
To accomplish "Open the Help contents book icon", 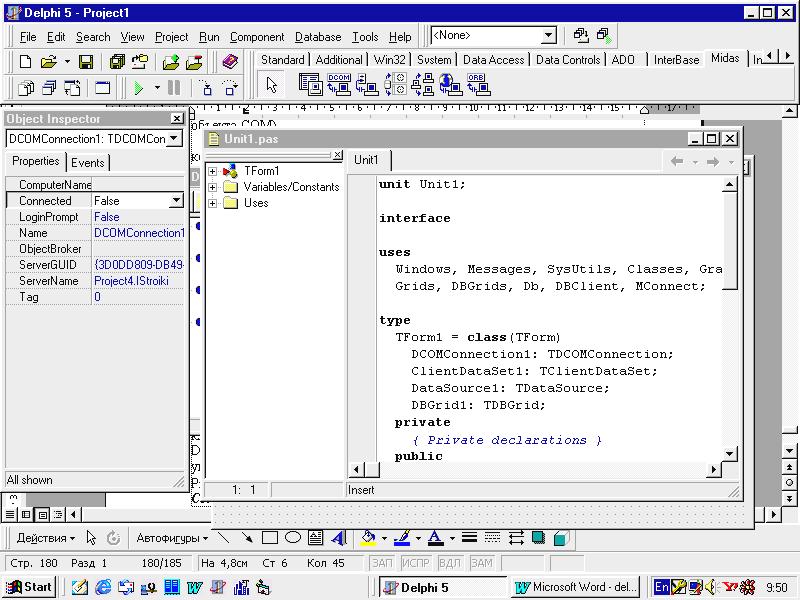I will point(231,62).
